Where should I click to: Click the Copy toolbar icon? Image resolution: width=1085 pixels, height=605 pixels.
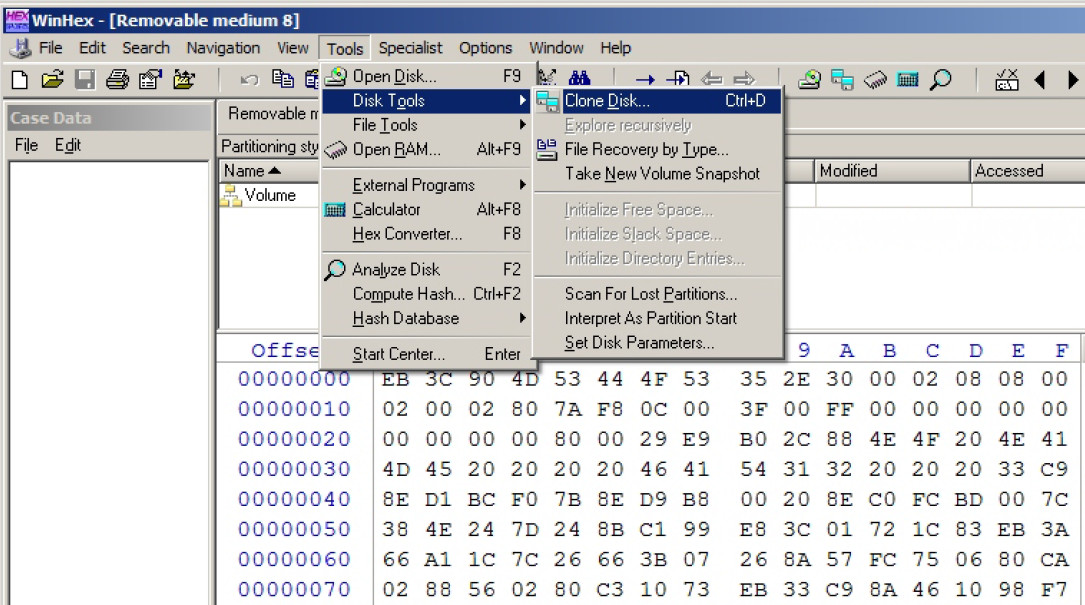(282, 80)
